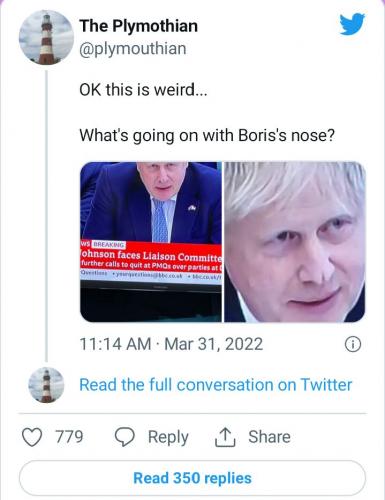Click the blue Twitter bird logo
The width and height of the screenshot is (385, 500).
[352, 24]
